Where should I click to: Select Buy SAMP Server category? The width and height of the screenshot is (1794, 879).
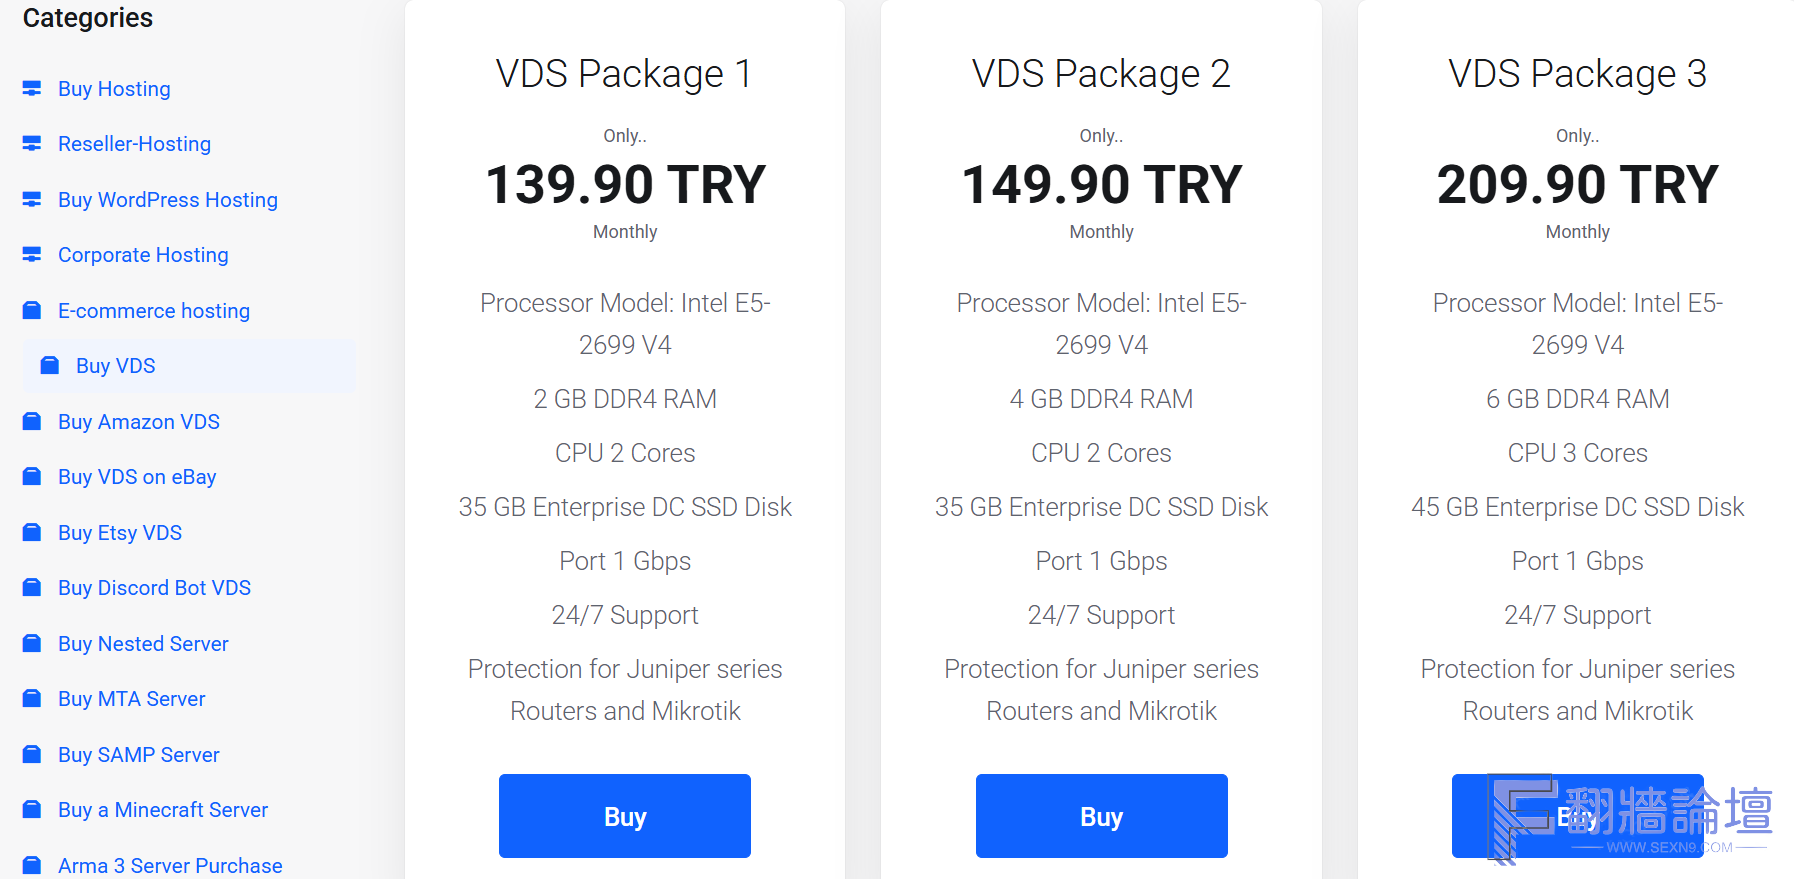coord(138,755)
